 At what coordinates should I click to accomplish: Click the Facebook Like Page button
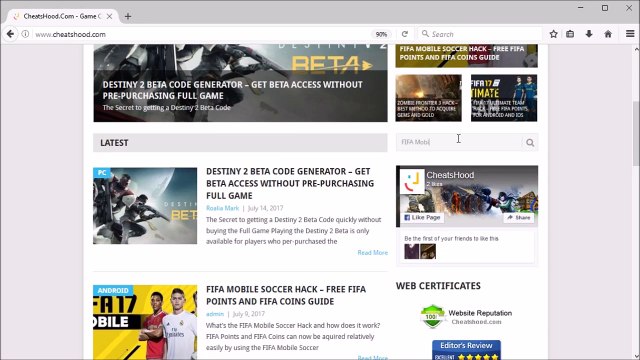(422, 218)
